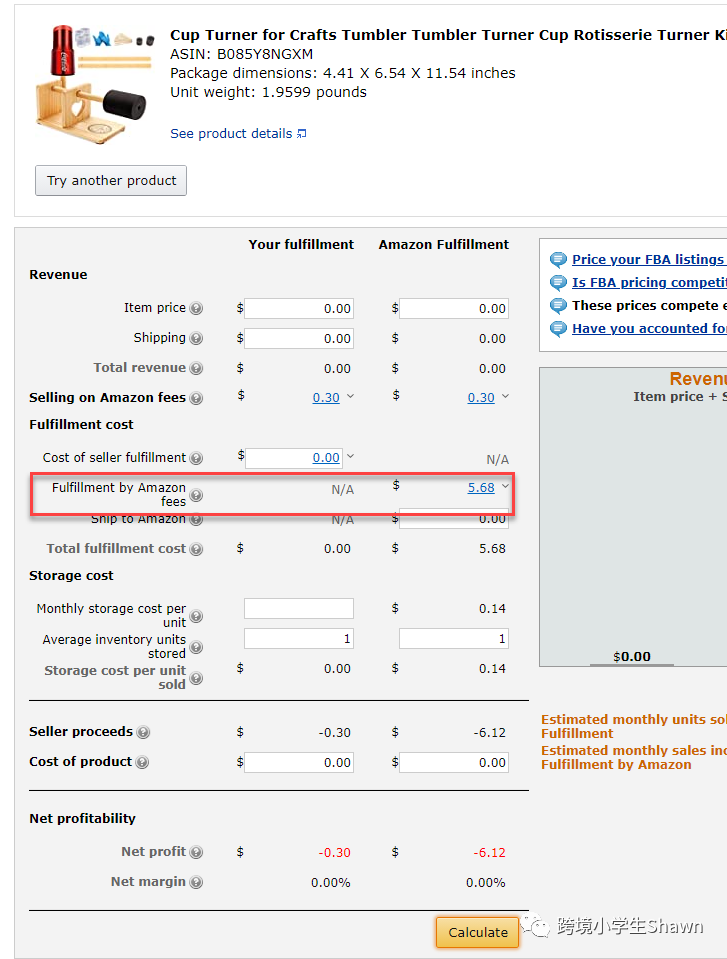
Task: Click Average inventory units field, Amazon Fulfillment
Action: pyautogui.click(x=454, y=639)
